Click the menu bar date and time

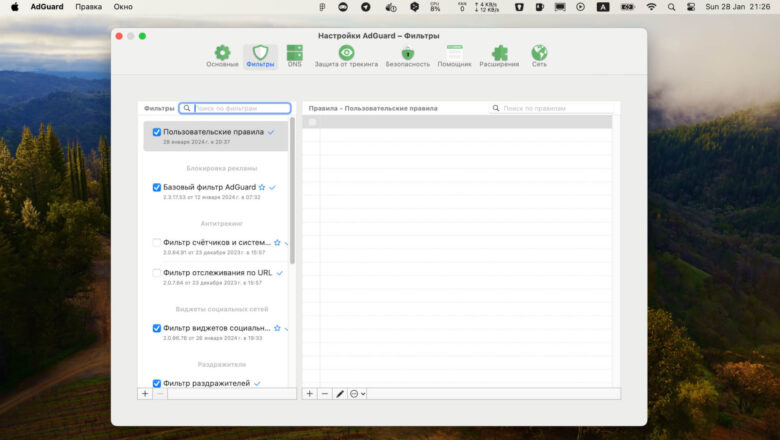click(738, 7)
